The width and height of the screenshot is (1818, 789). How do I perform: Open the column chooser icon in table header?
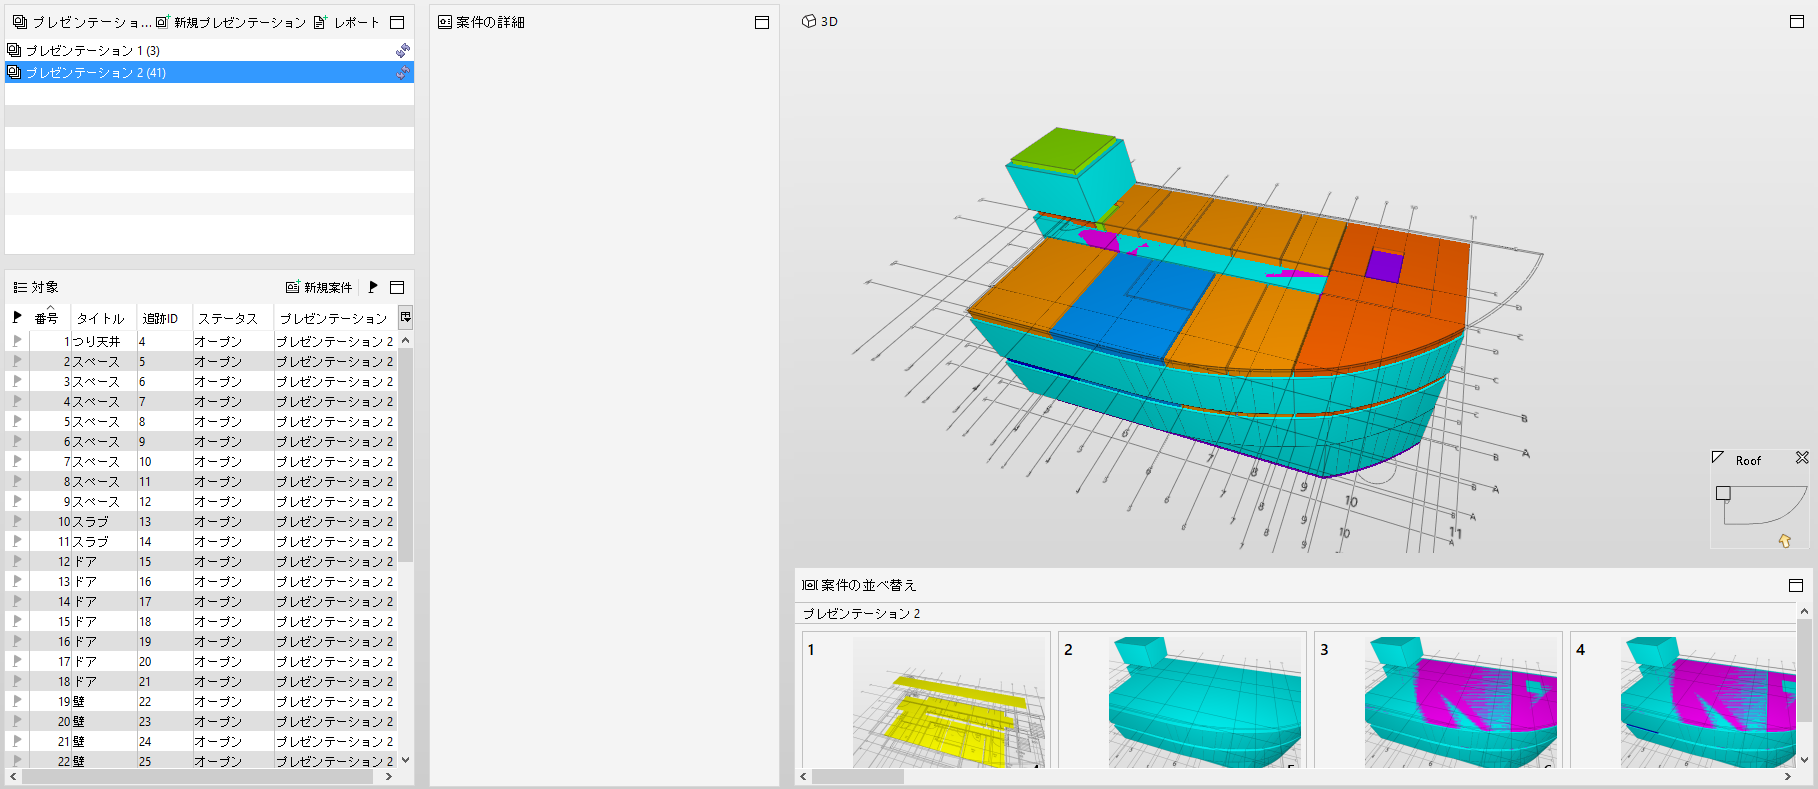click(405, 317)
